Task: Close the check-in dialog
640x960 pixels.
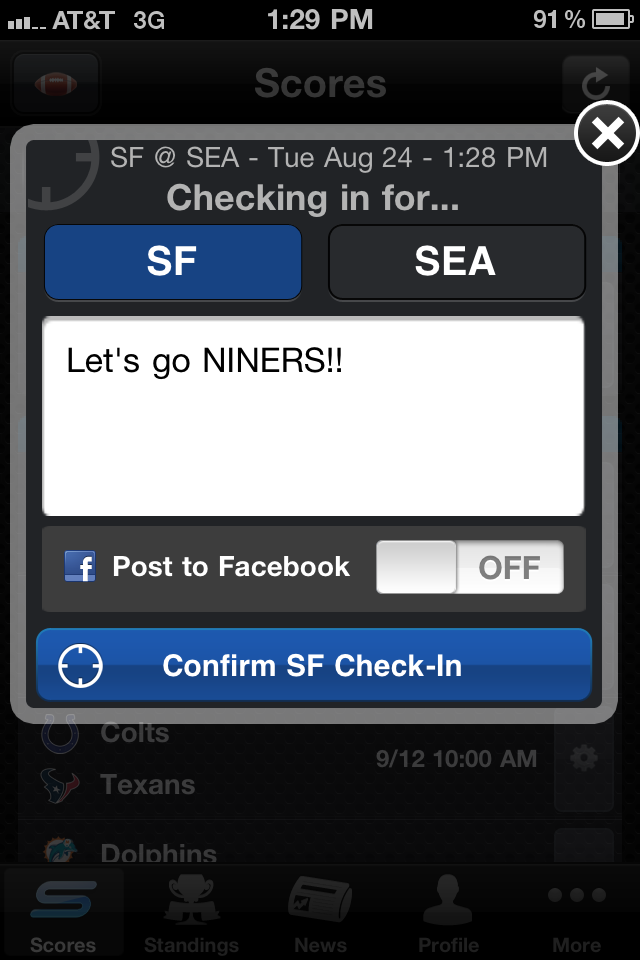Action: 606,133
